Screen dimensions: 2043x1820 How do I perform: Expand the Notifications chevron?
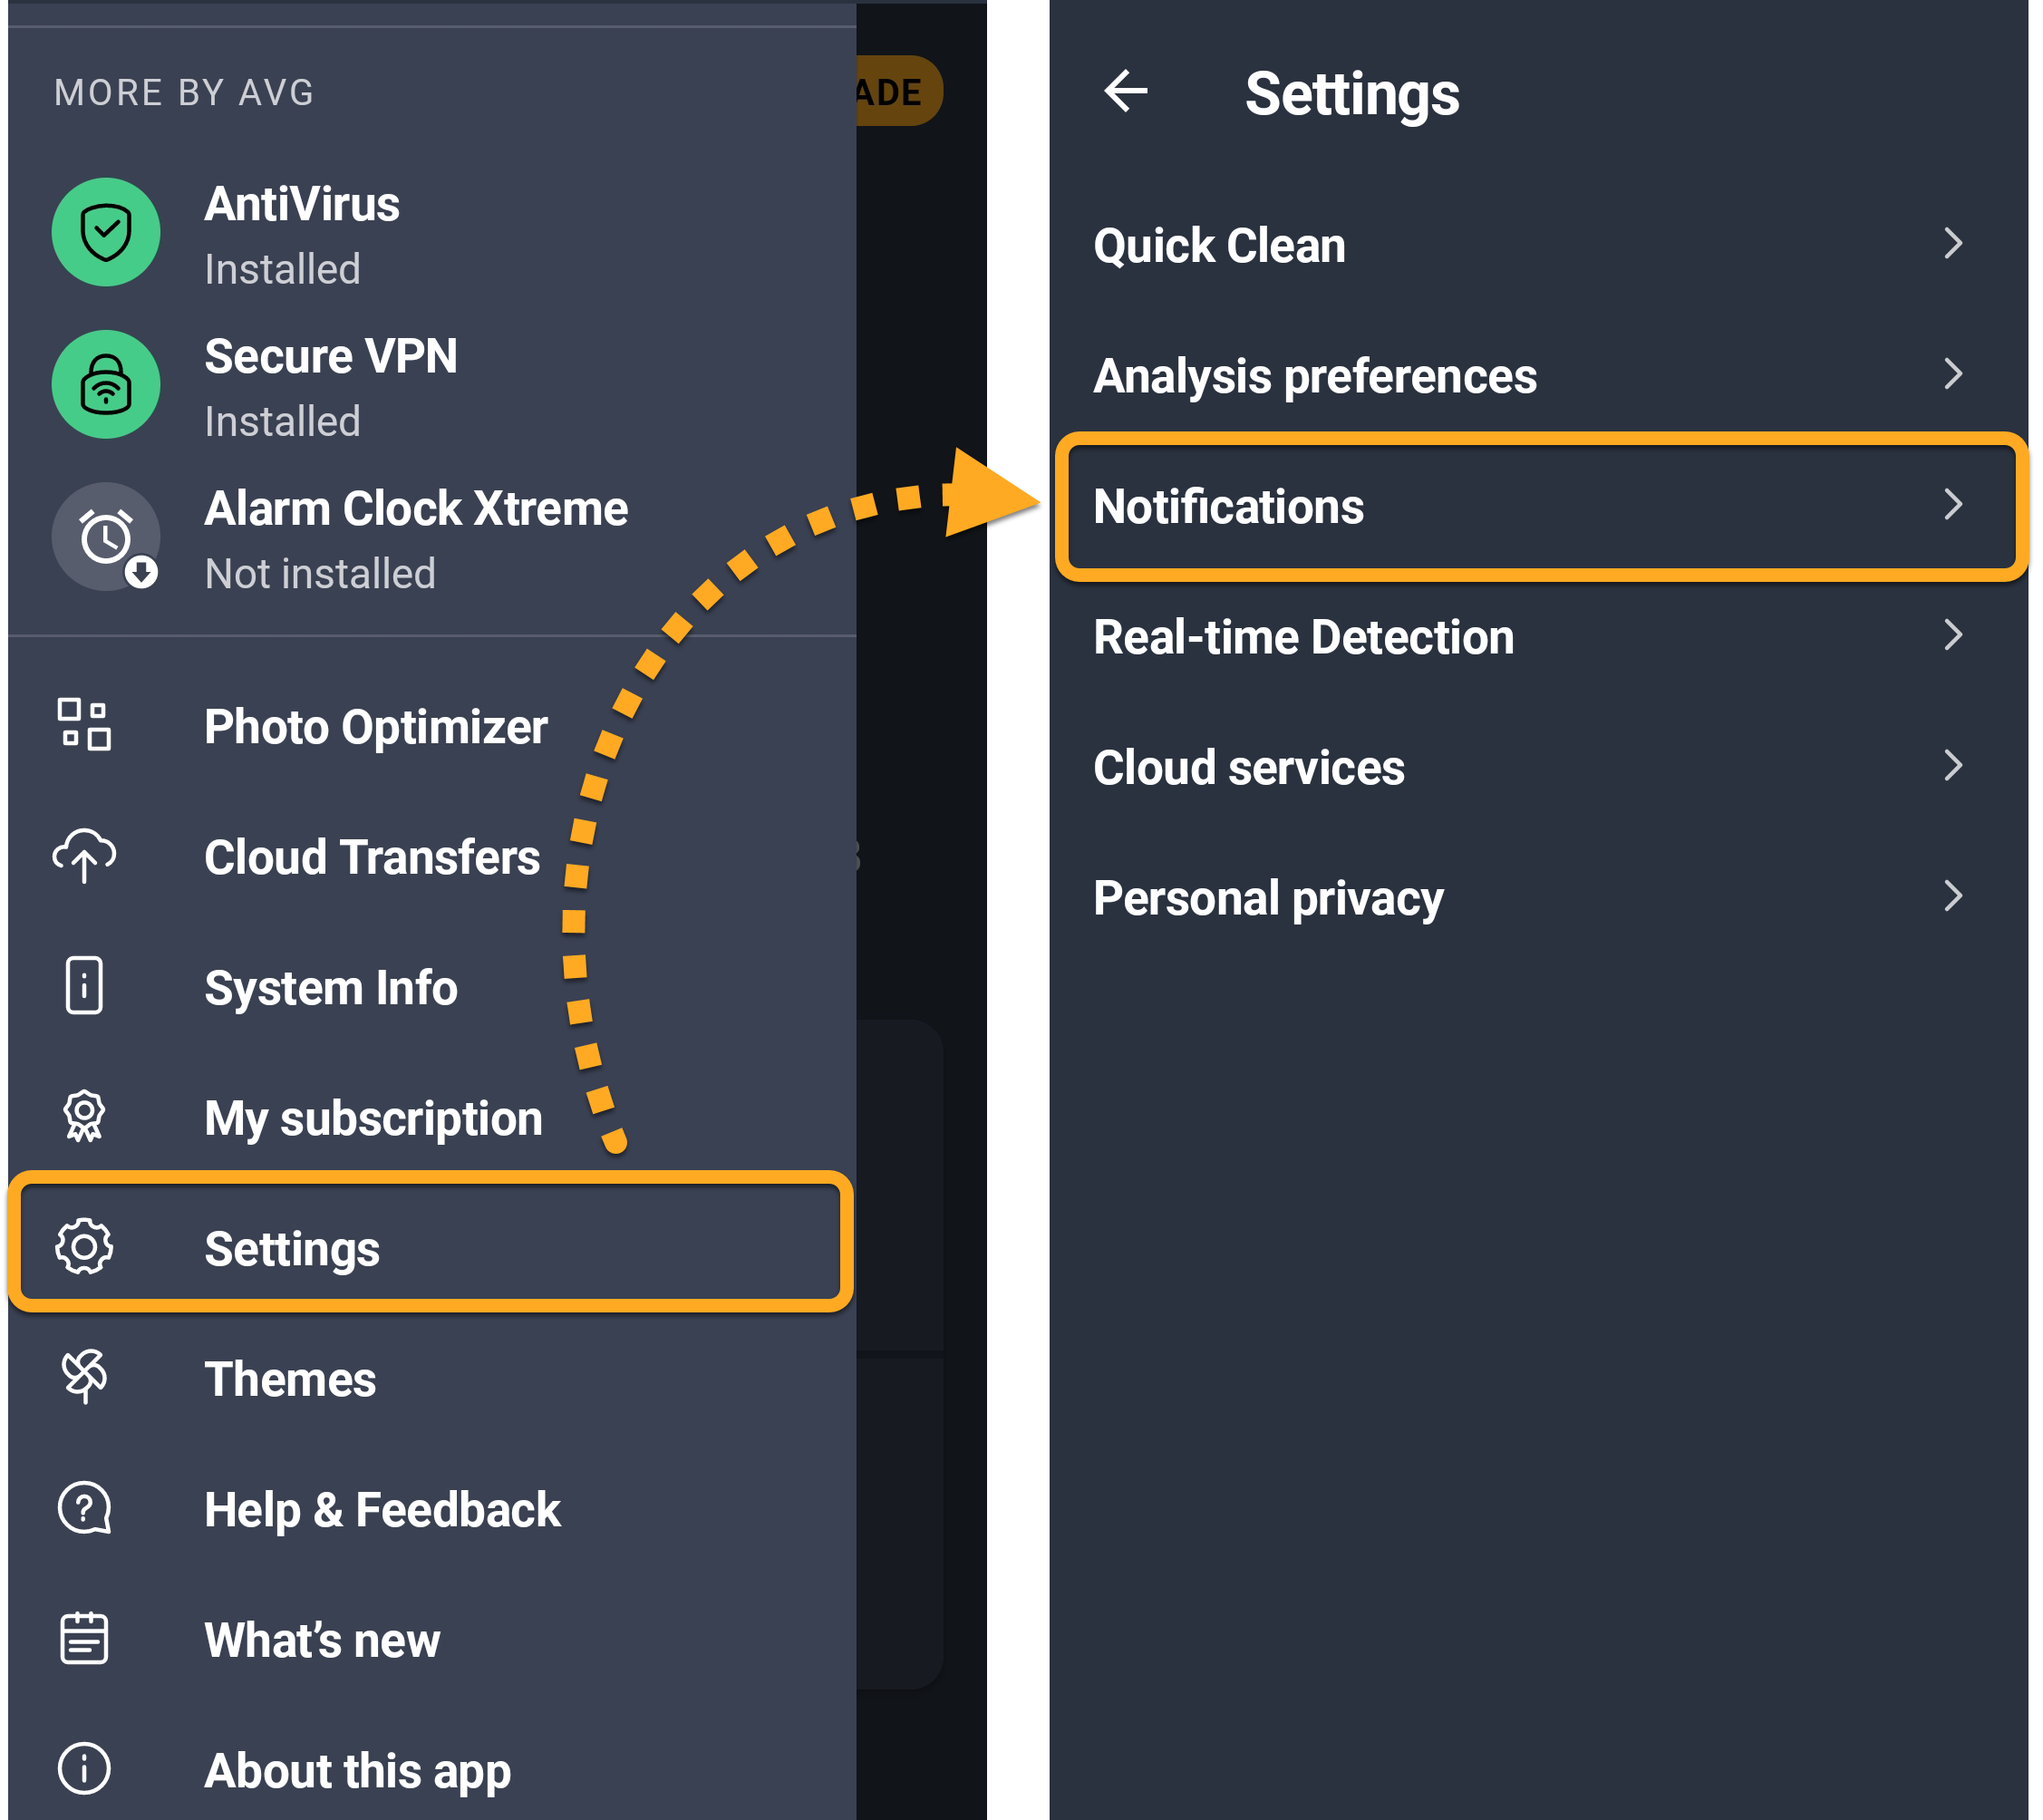(x=1953, y=505)
